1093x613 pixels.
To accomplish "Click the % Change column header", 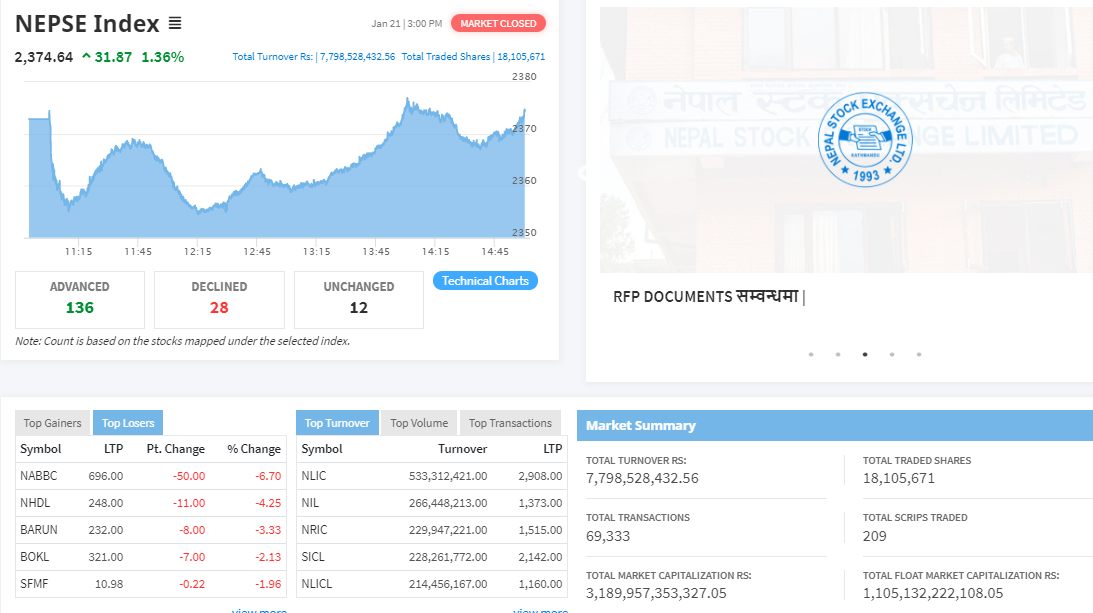I will pos(254,449).
